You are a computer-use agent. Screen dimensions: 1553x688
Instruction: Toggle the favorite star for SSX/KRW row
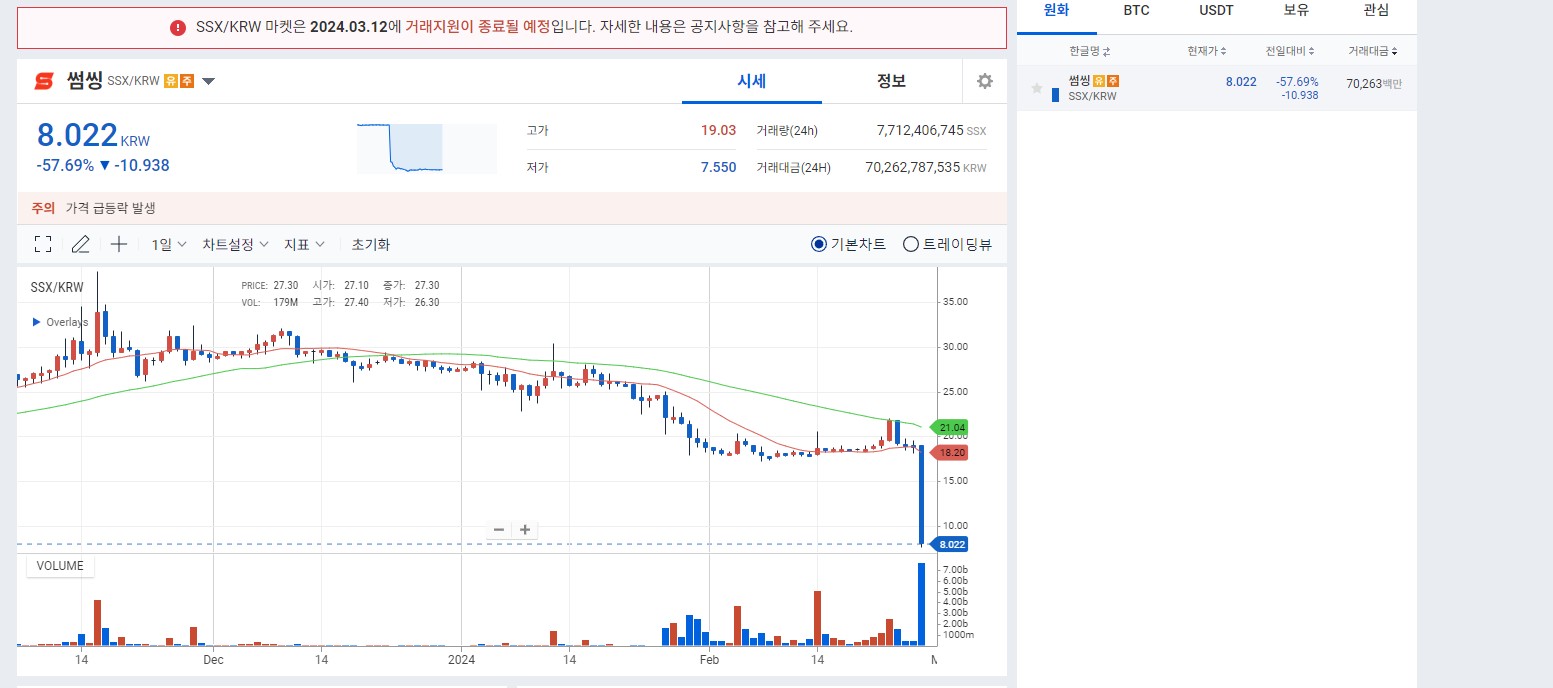[x=1036, y=88]
